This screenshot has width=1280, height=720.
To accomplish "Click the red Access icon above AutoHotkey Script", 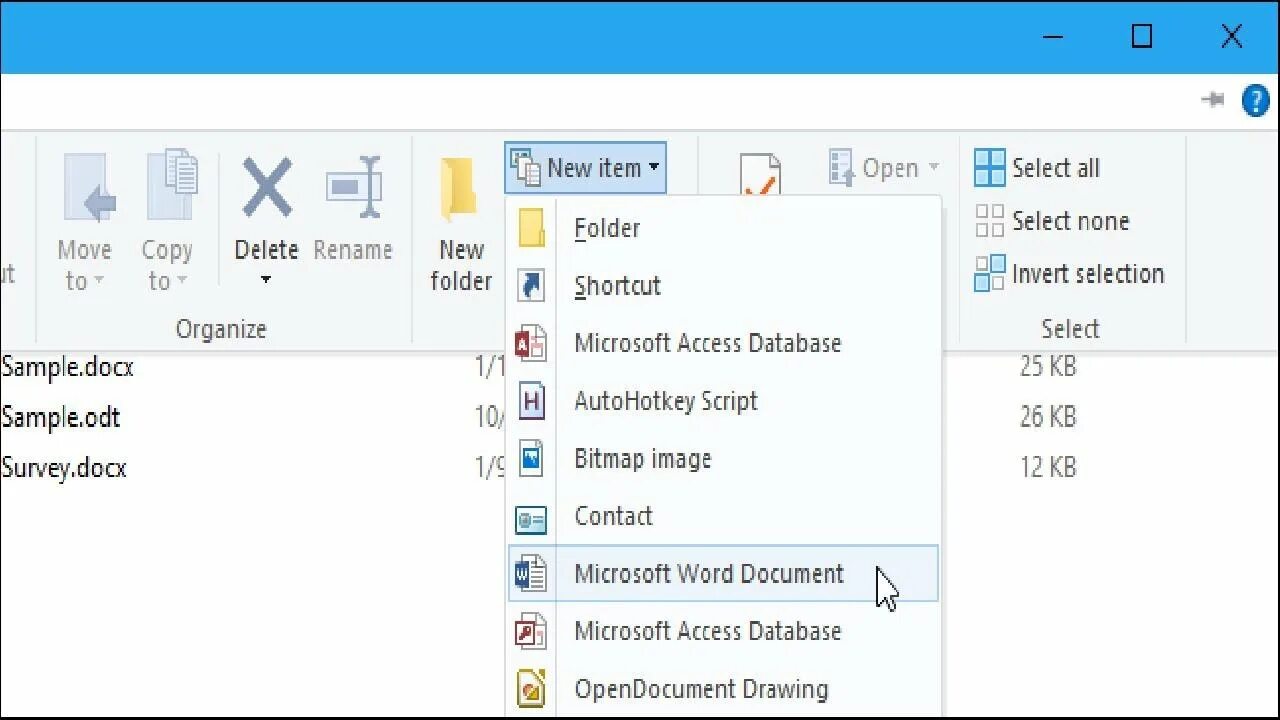I will coord(531,344).
